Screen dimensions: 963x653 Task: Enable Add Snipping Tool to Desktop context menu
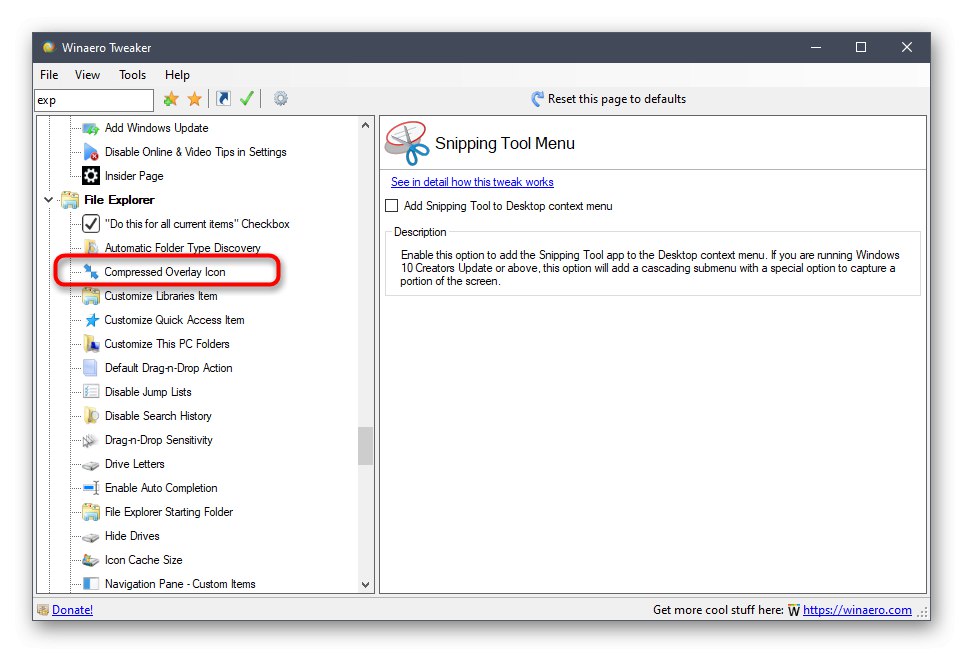pyautogui.click(x=391, y=206)
